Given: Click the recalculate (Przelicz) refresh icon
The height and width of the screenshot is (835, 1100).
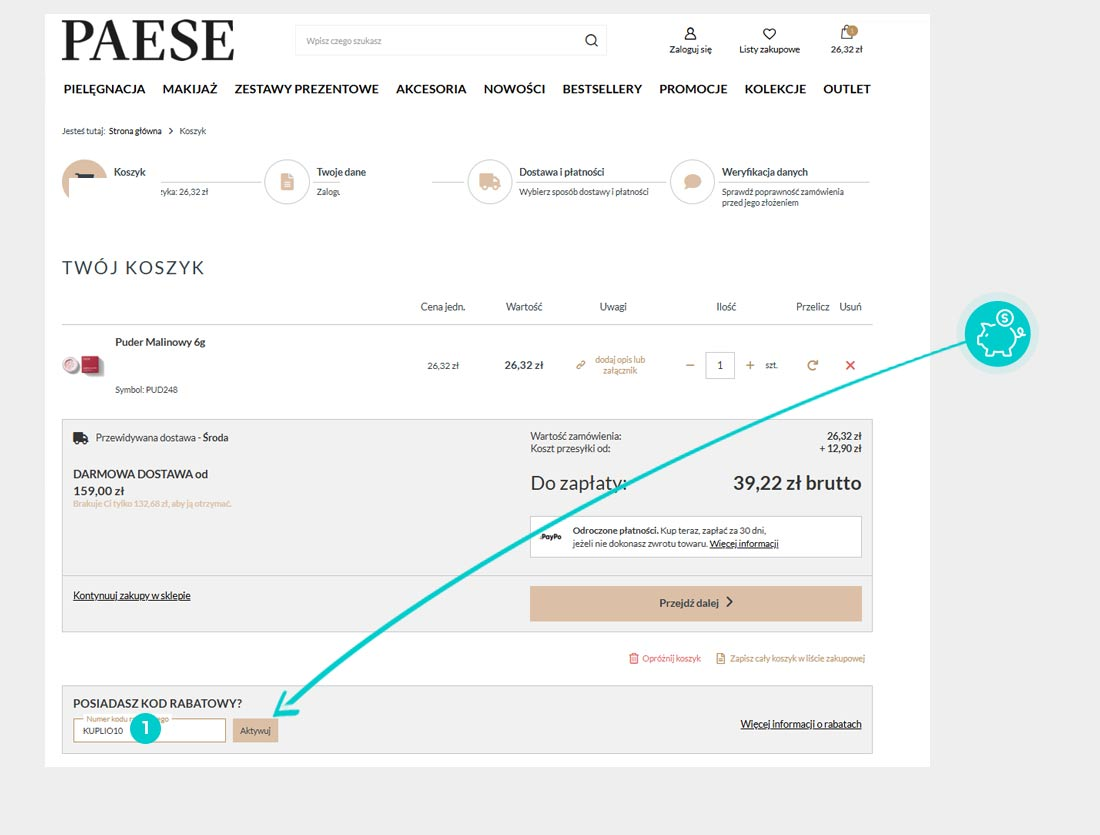Looking at the screenshot, I should [x=812, y=366].
